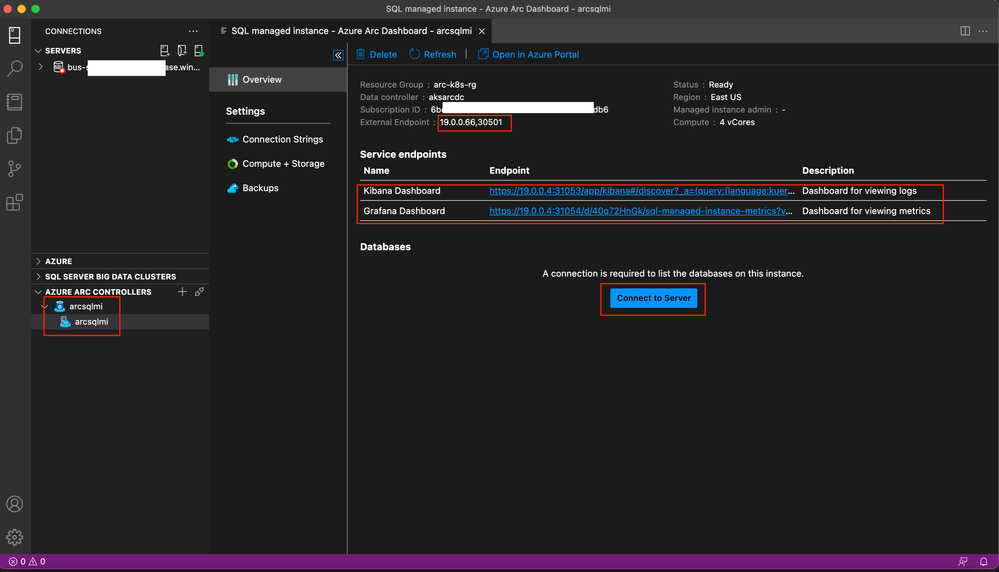This screenshot has width=999, height=572.
Task: Click New Server Group icon
Action: coord(182,50)
